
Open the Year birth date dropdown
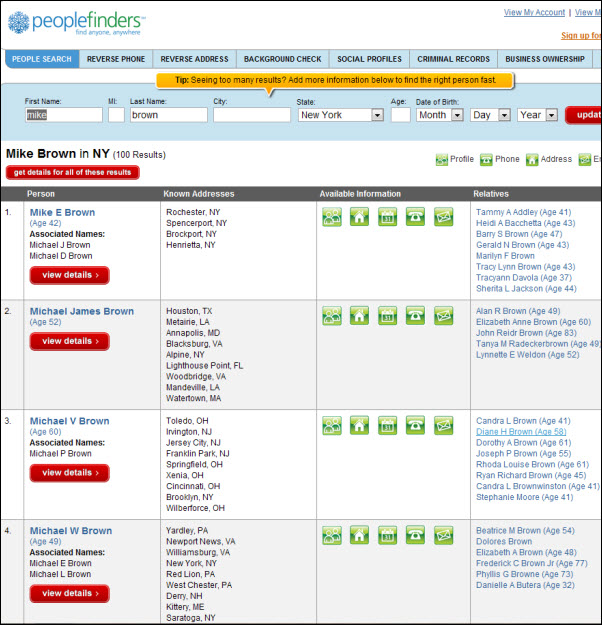click(x=537, y=115)
